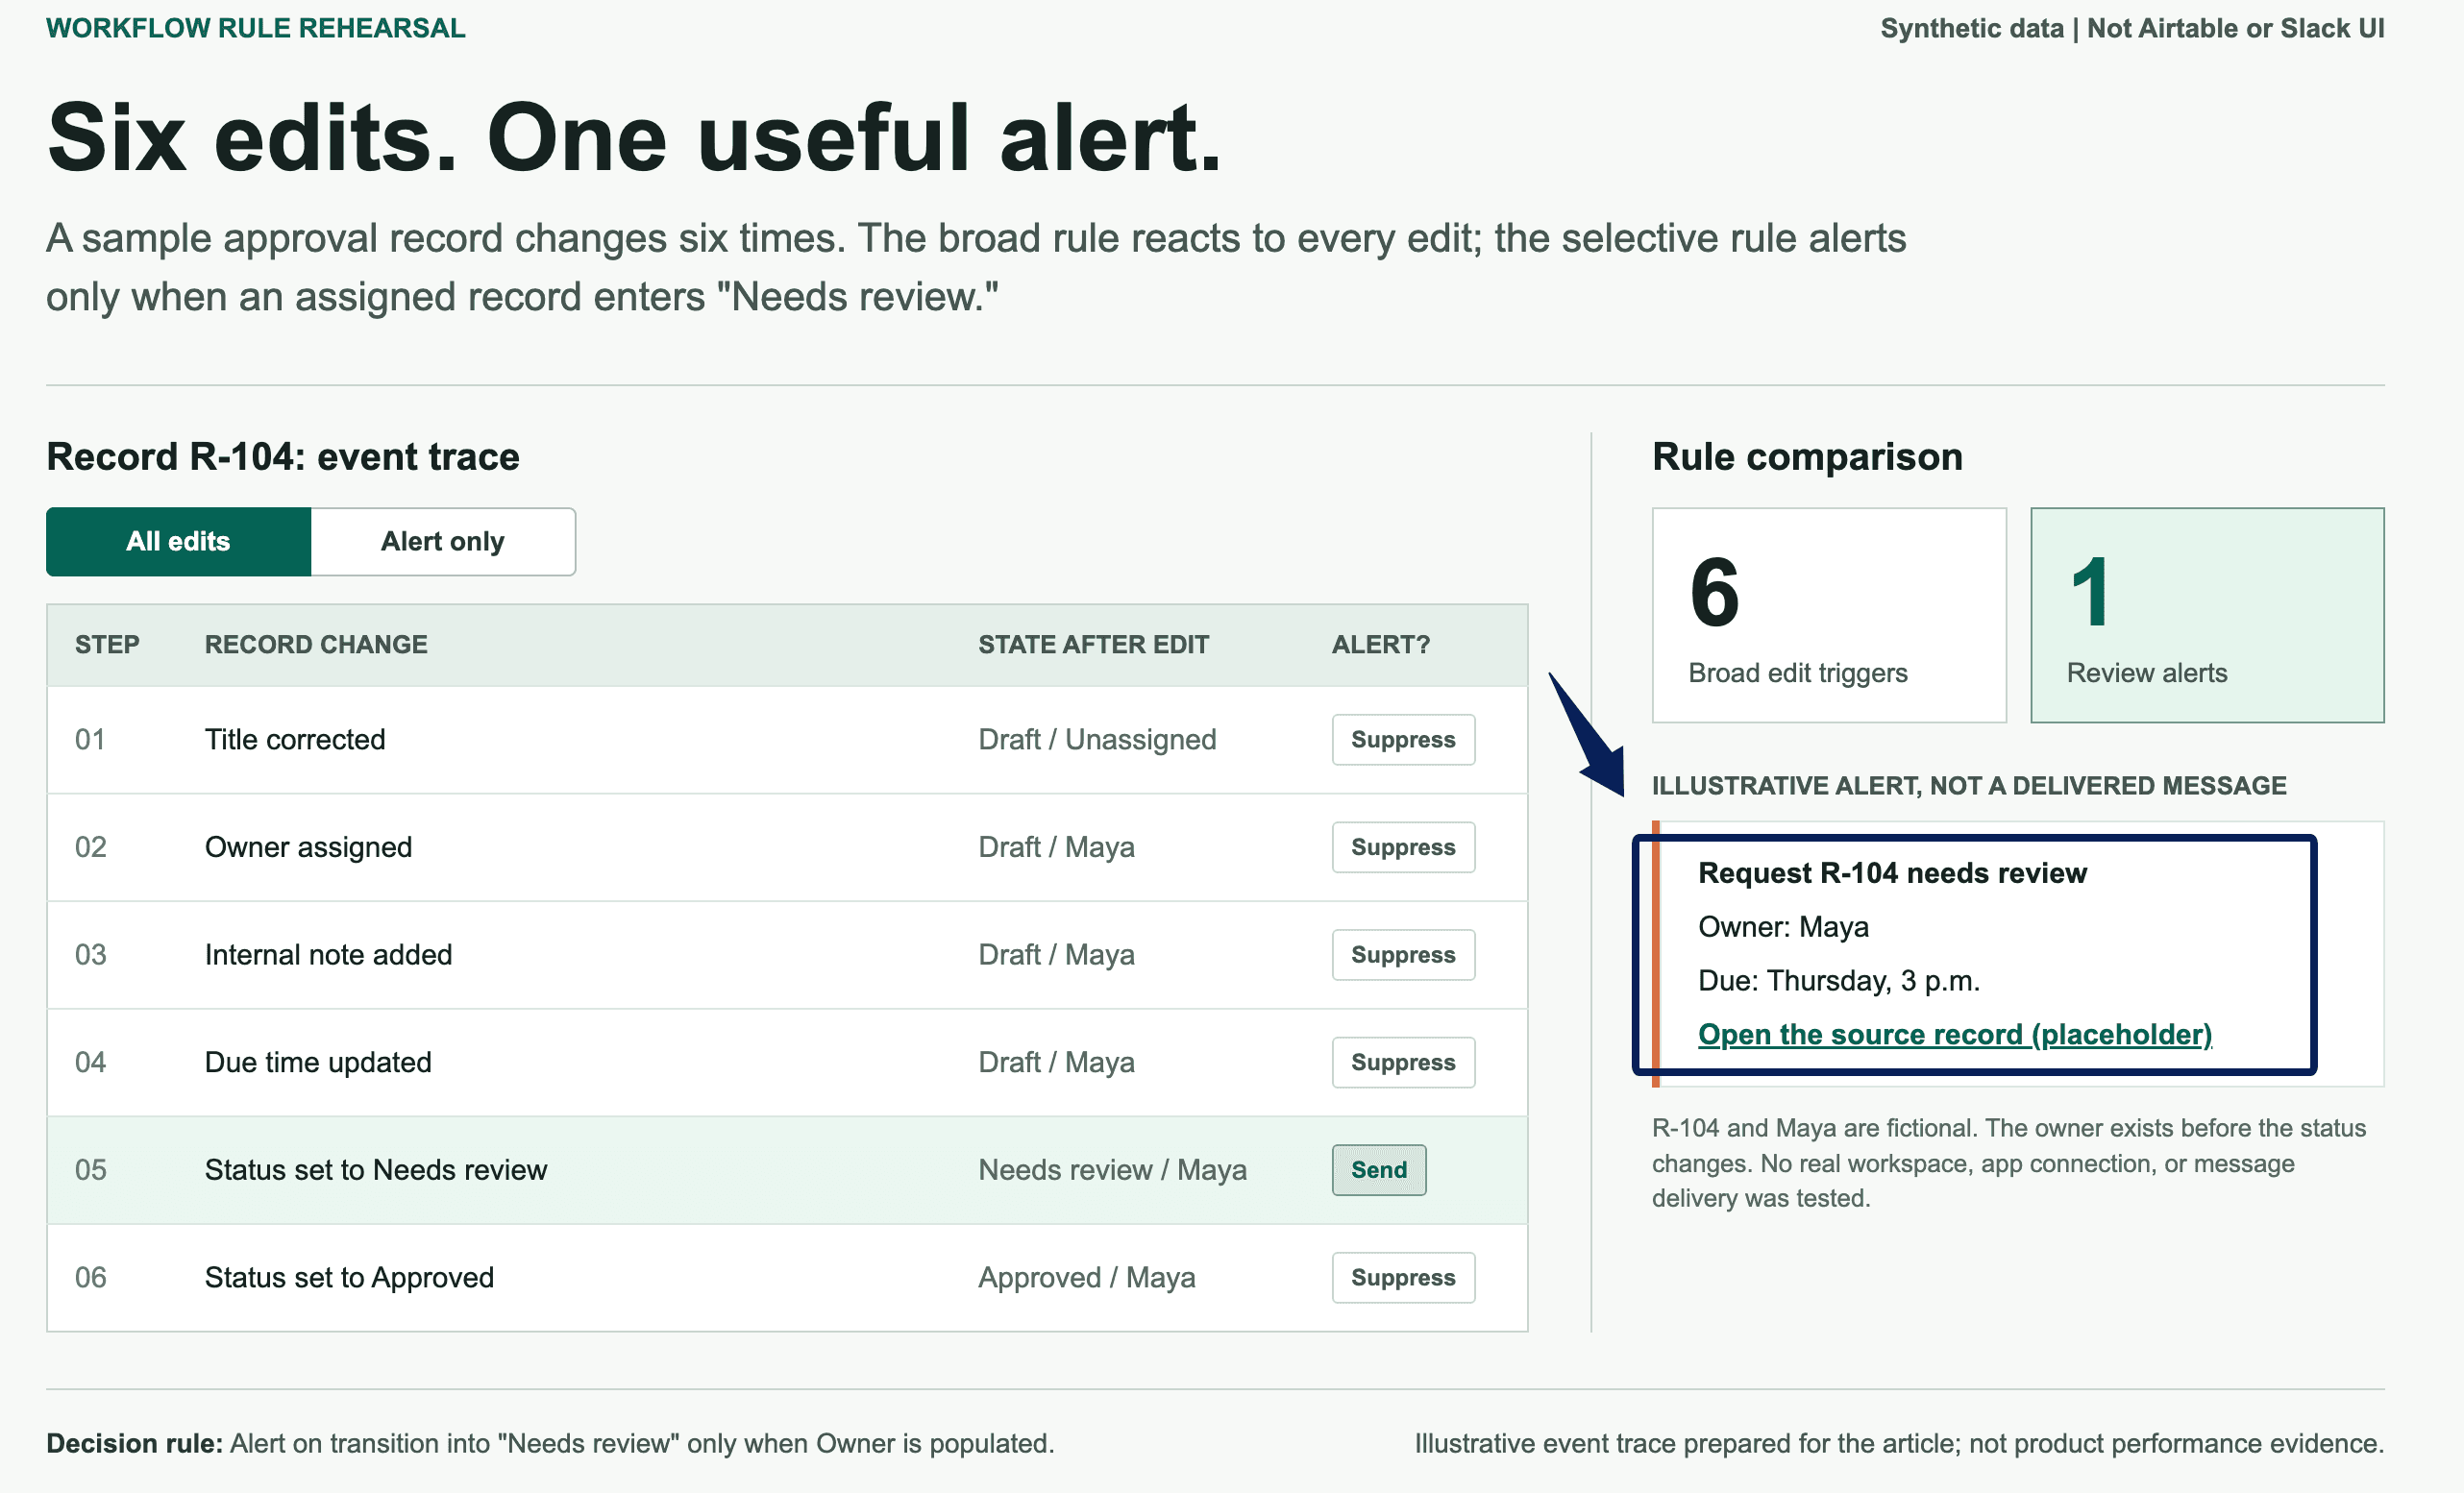
Task: Click the 'Approved / Maya' state cell
Action: point(1086,1277)
